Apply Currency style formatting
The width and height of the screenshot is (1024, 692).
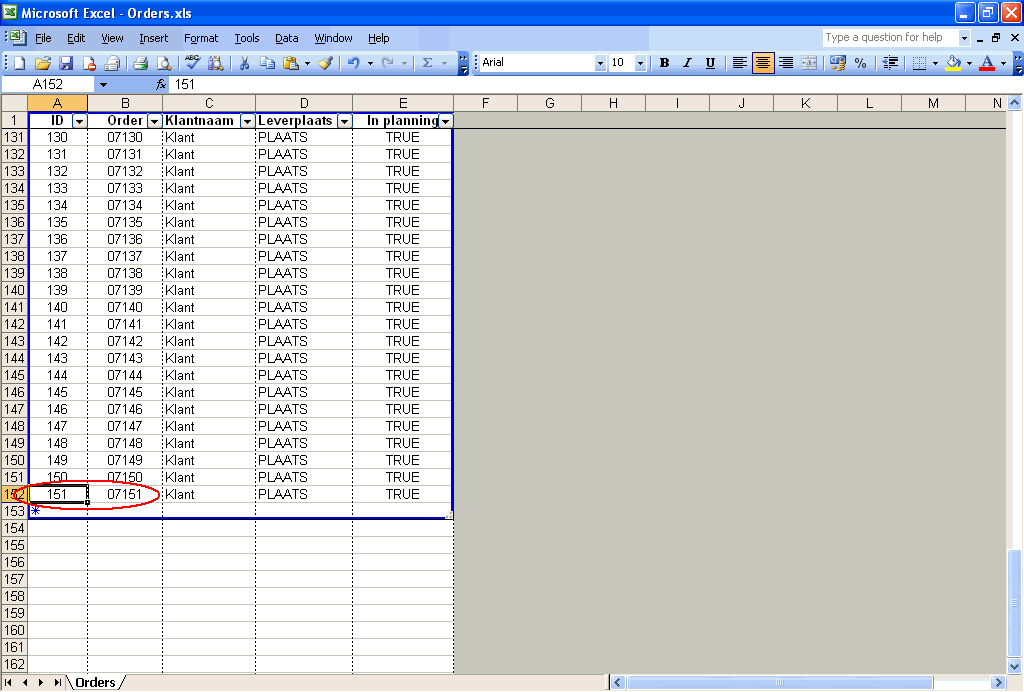837,63
